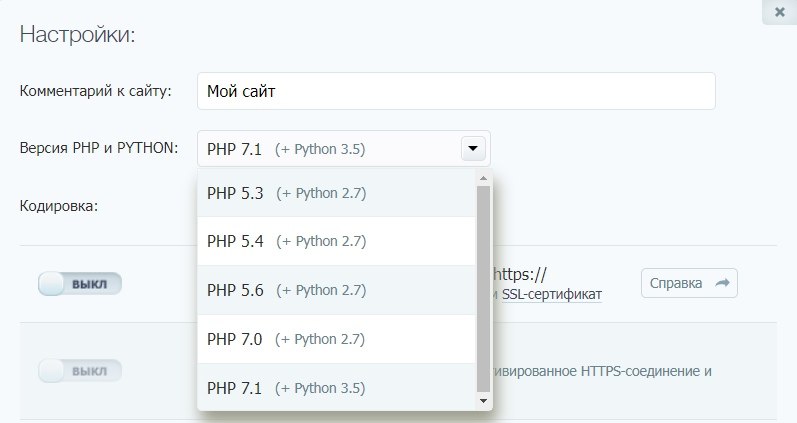Click the dropdown list scroll-down arrow
Viewport: 797px width, 423px height.
[x=484, y=400]
